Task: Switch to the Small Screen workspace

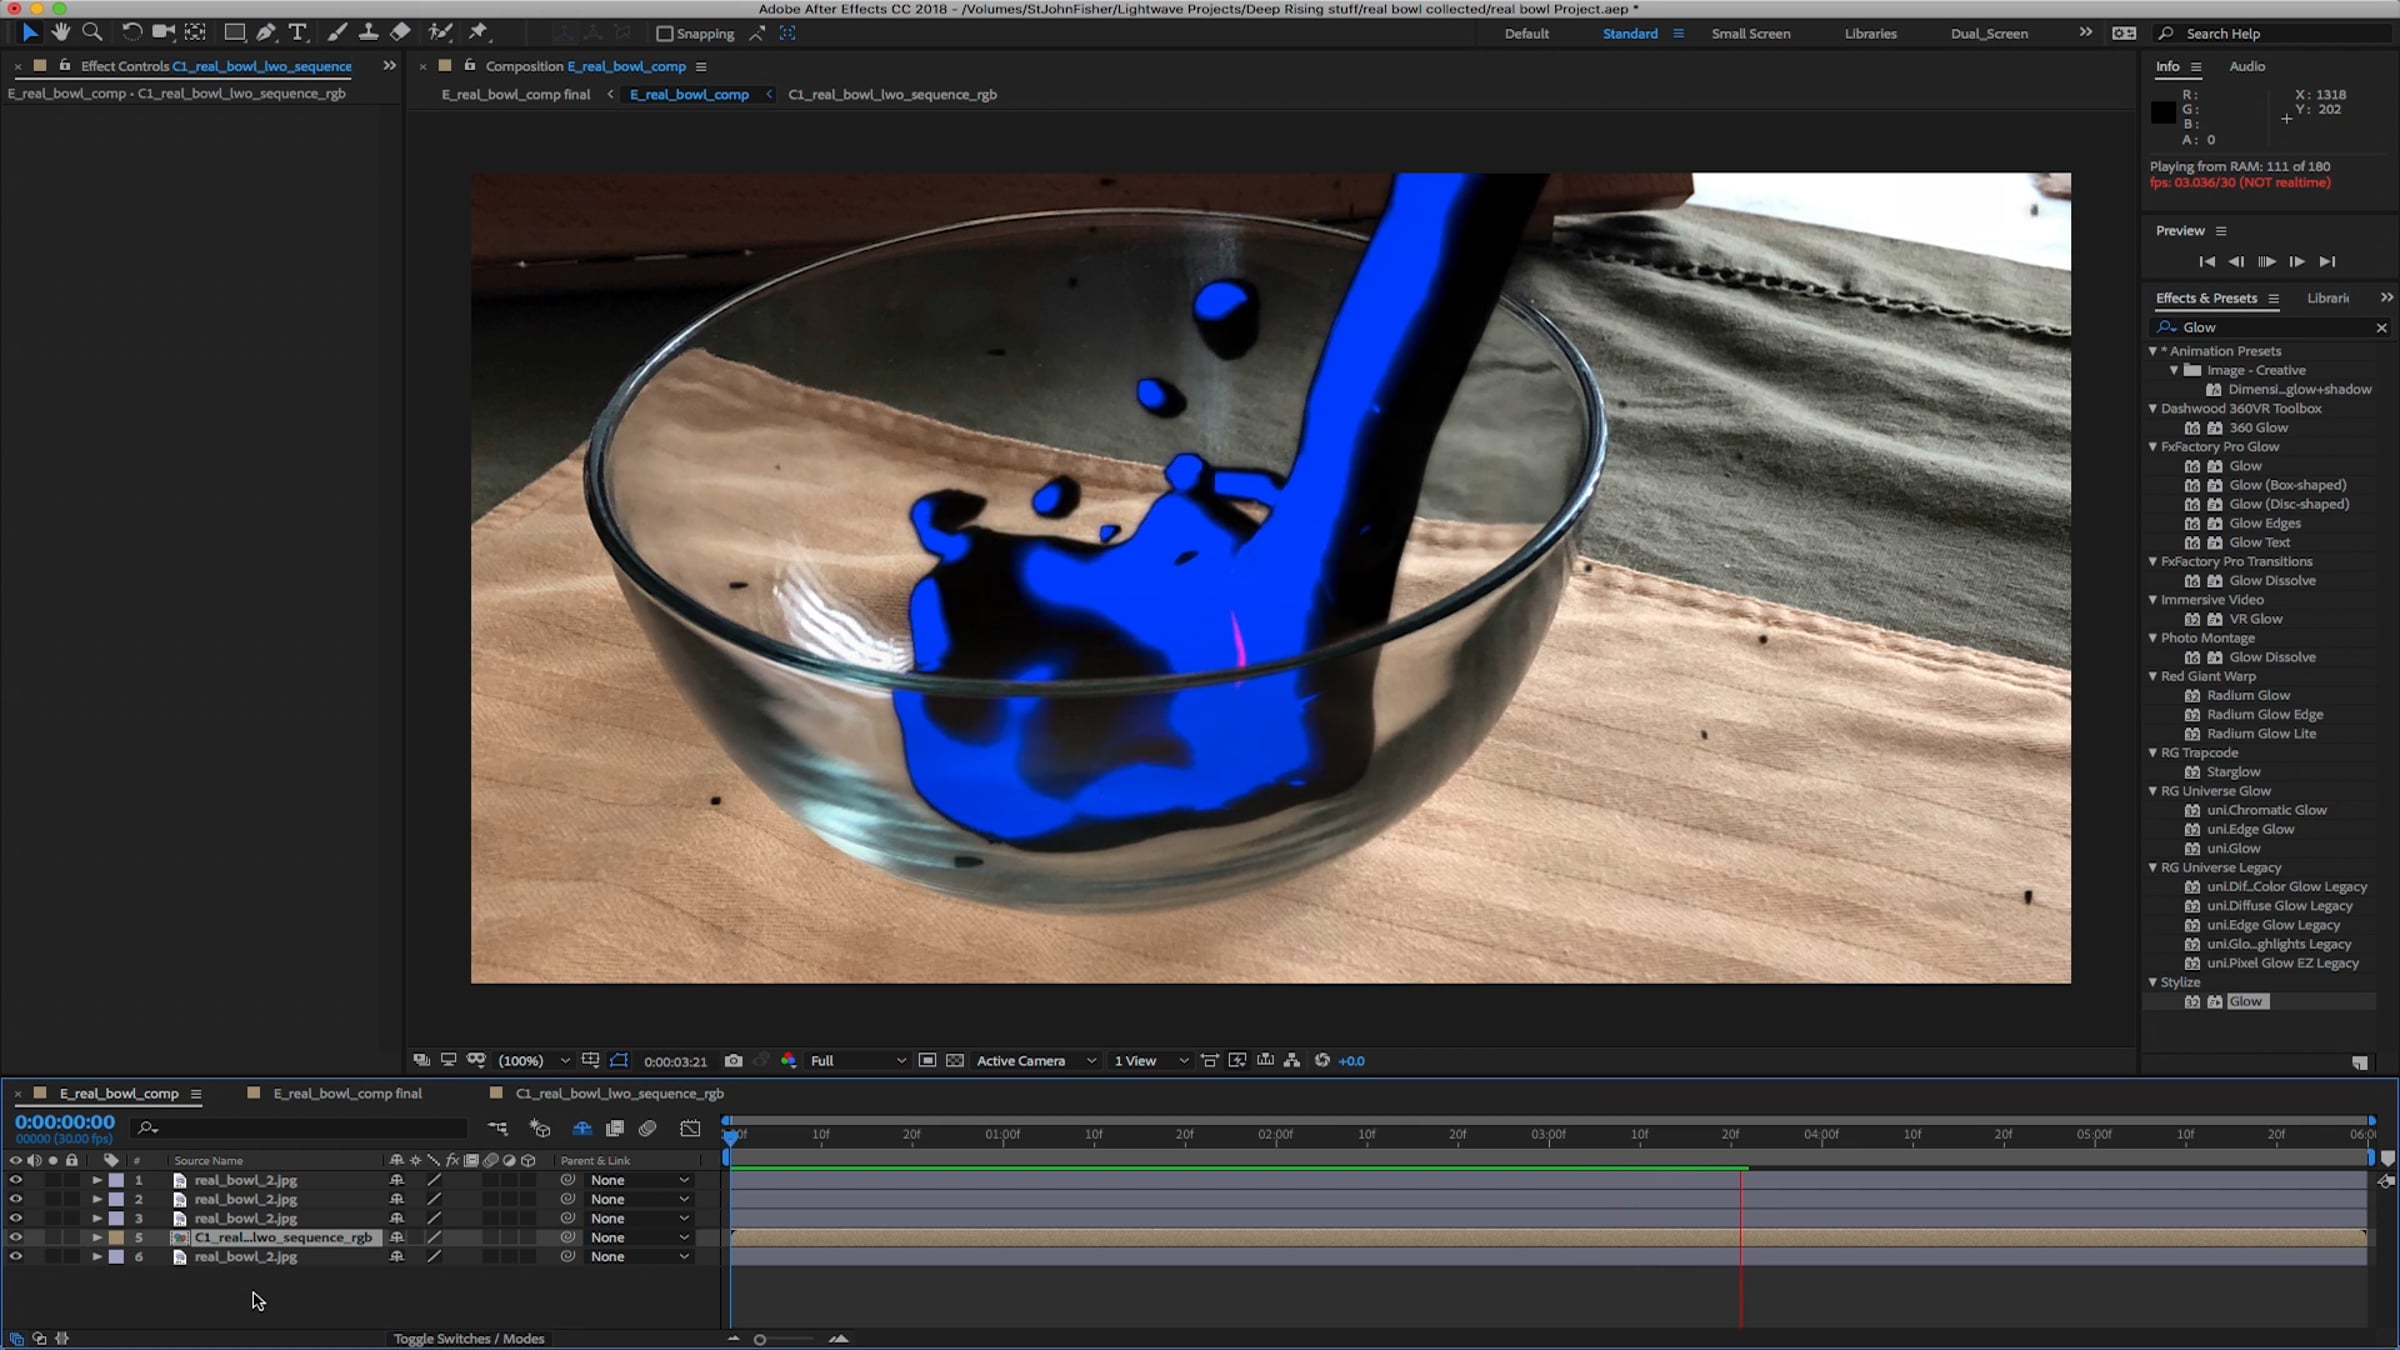Action: point(1750,33)
